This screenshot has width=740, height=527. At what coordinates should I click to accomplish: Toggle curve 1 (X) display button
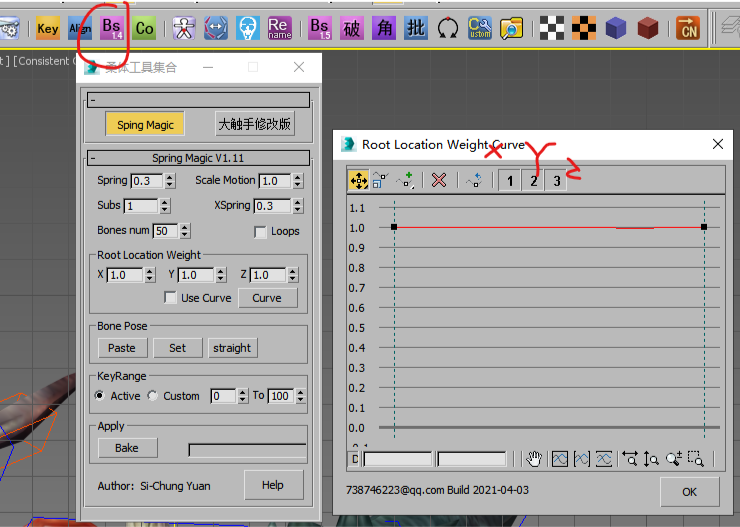point(510,181)
